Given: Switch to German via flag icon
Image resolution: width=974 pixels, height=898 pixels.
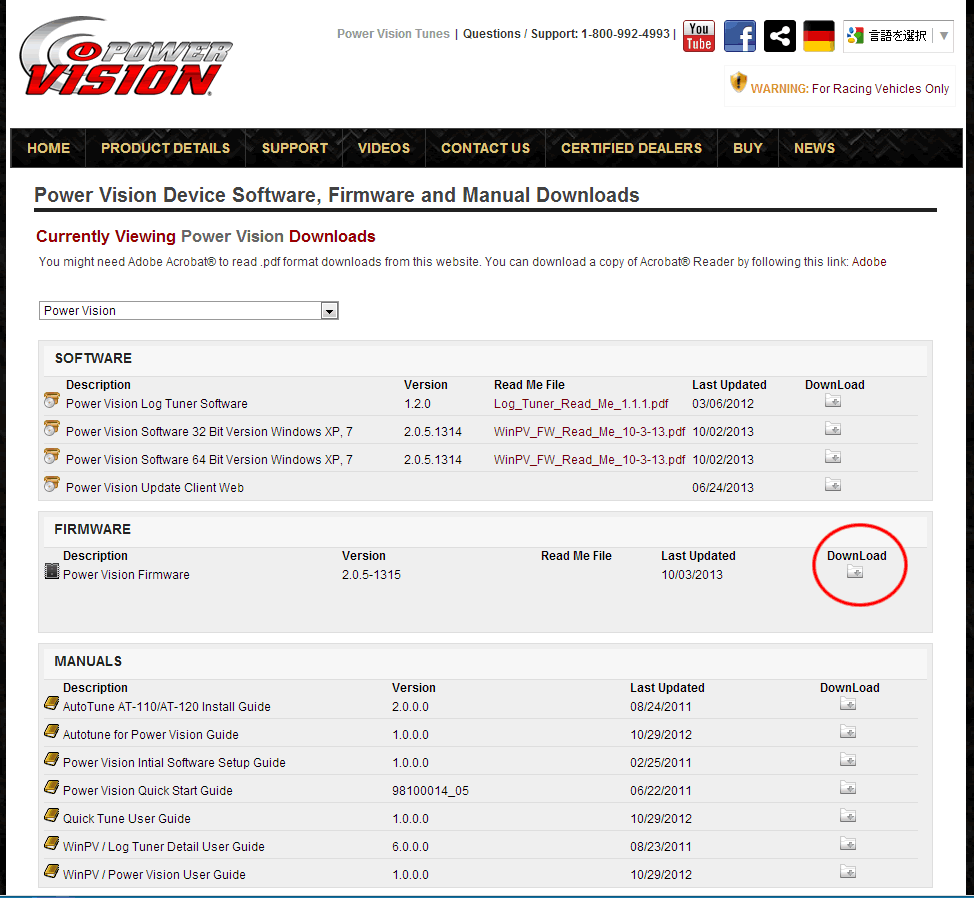Looking at the screenshot, I should tap(819, 36).
